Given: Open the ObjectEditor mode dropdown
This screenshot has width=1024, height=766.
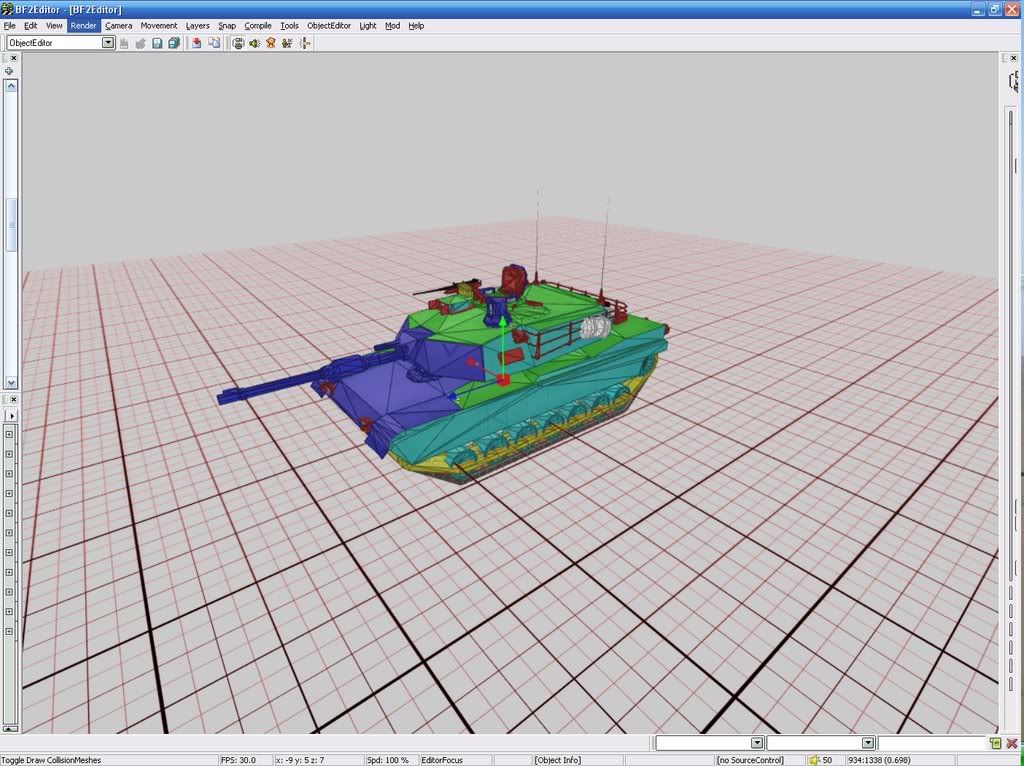Looking at the screenshot, I should [x=108, y=43].
